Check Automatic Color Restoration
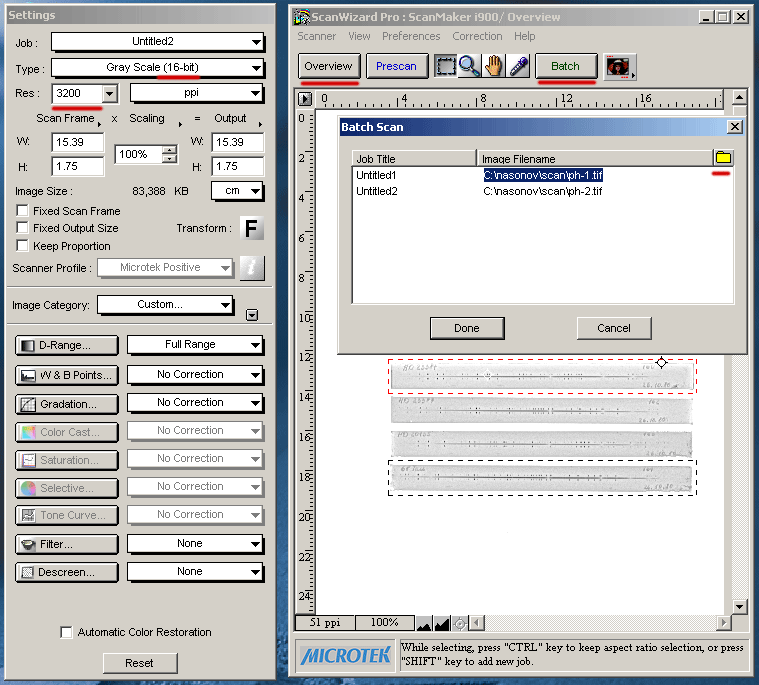759x685 pixels. click(x=66, y=632)
